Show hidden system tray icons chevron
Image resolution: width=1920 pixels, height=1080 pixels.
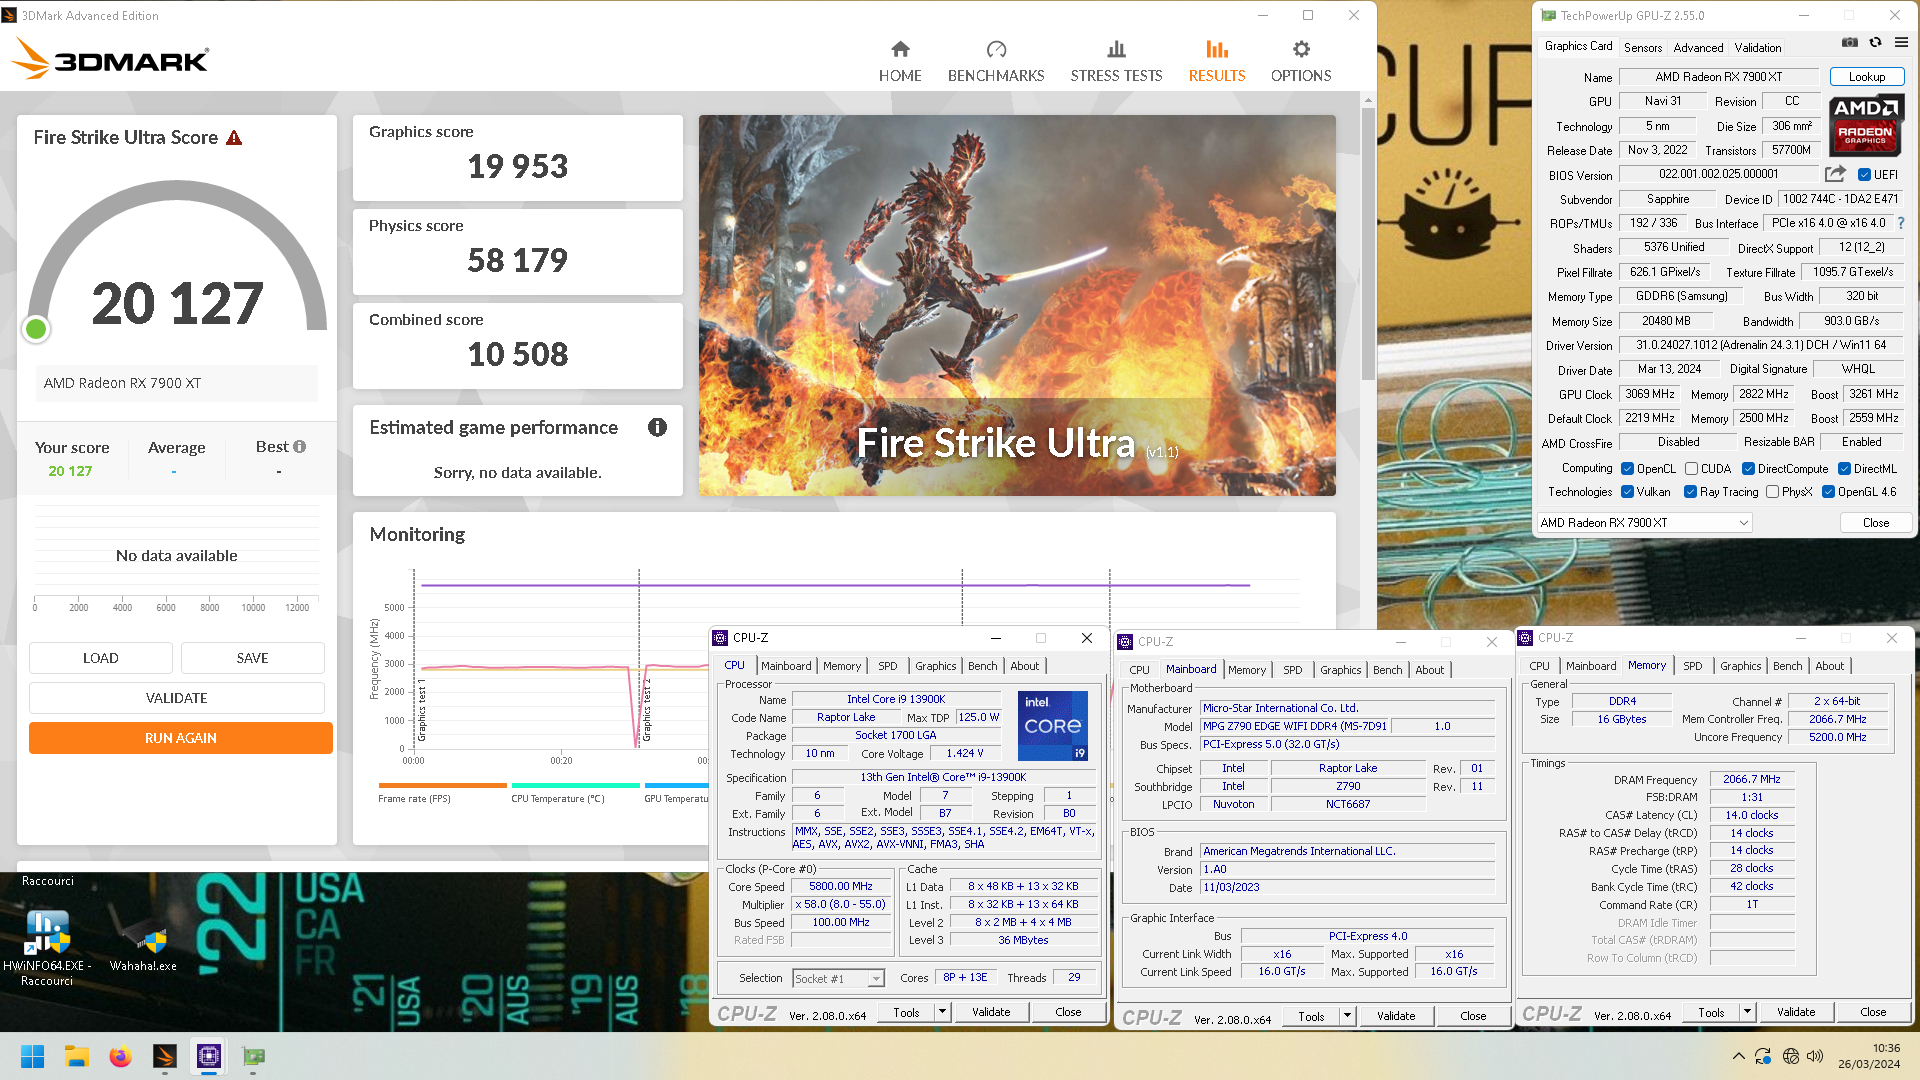(1738, 1056)
